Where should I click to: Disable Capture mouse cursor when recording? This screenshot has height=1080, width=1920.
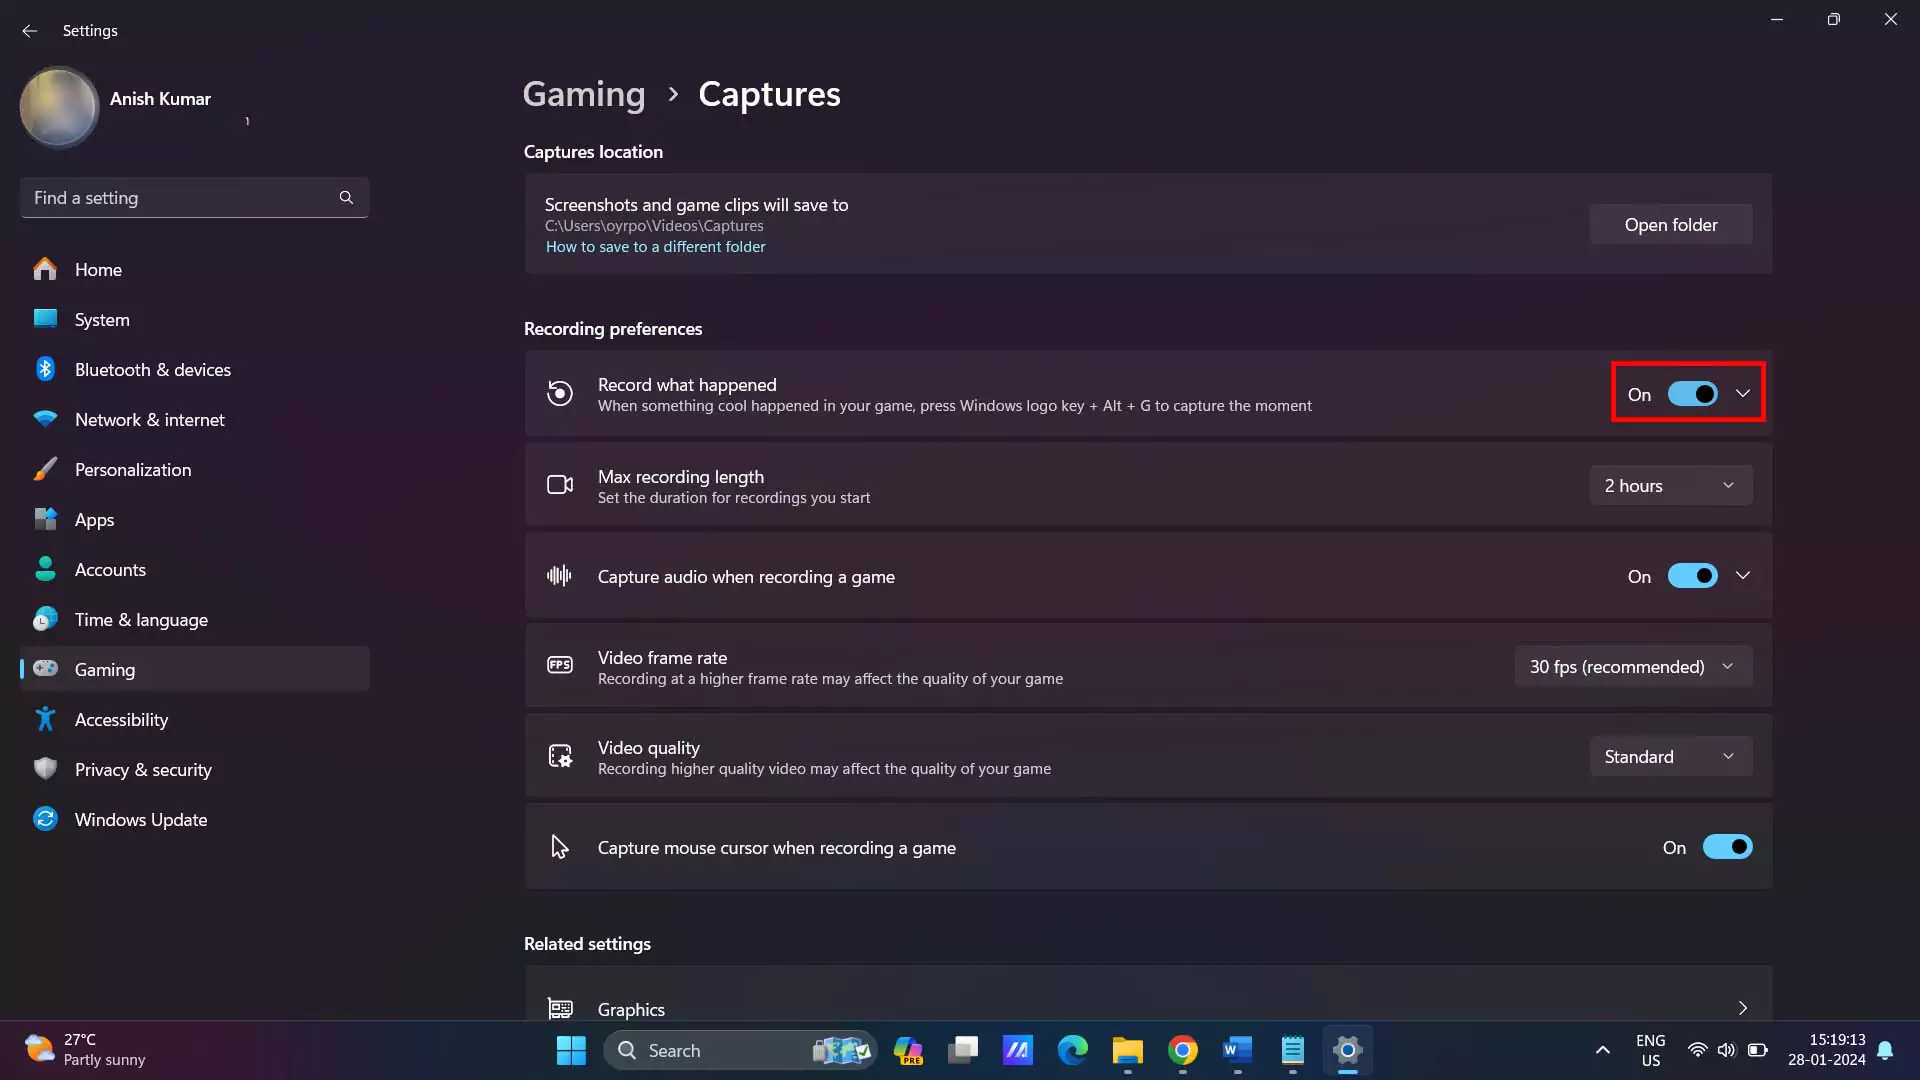1727,847
